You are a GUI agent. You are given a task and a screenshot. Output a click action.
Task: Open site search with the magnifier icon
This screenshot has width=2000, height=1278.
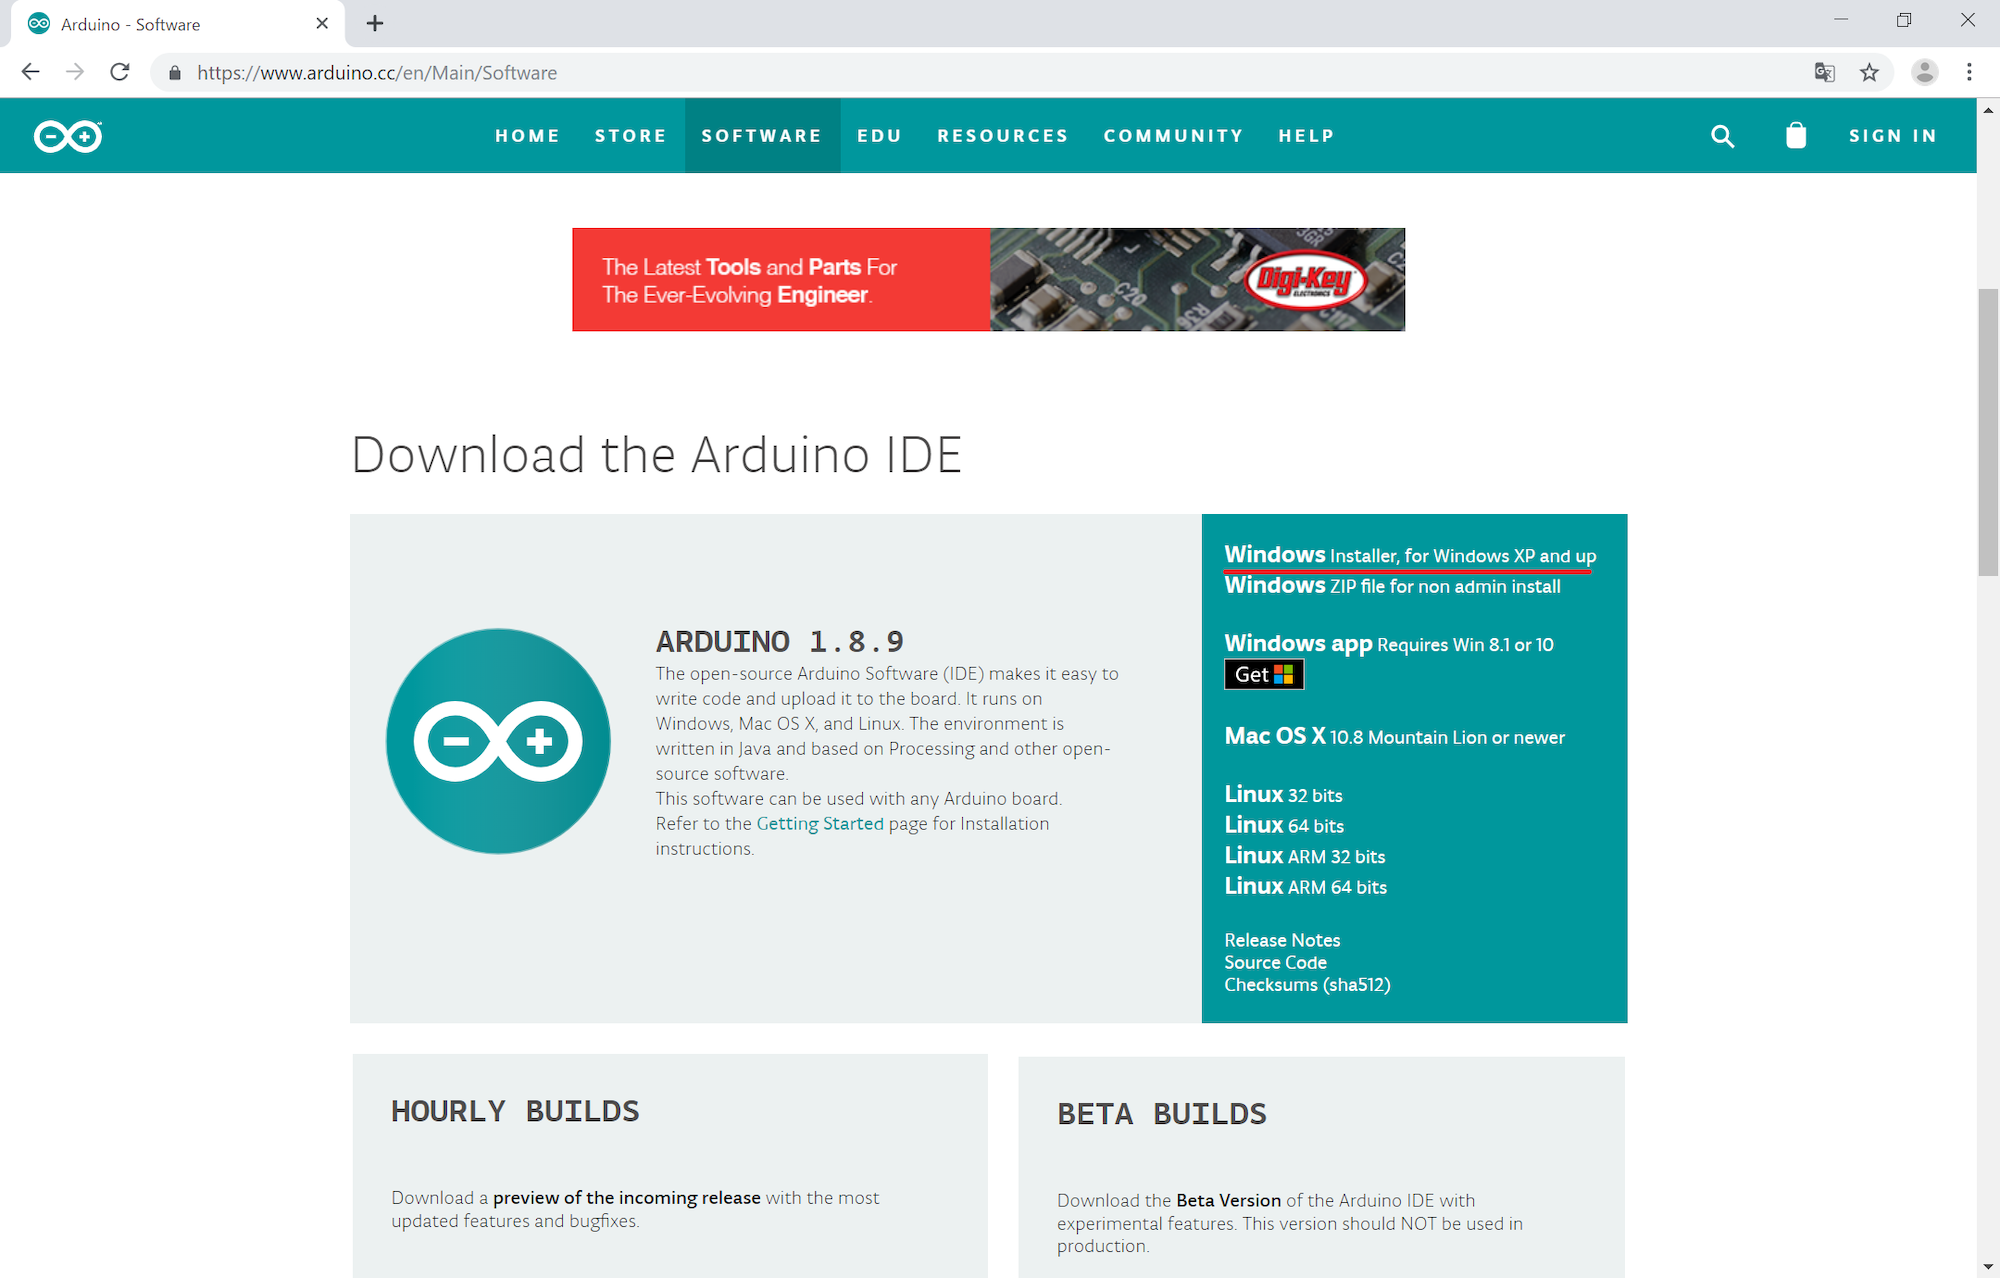pyautogui.click(x=1722, y=135)
